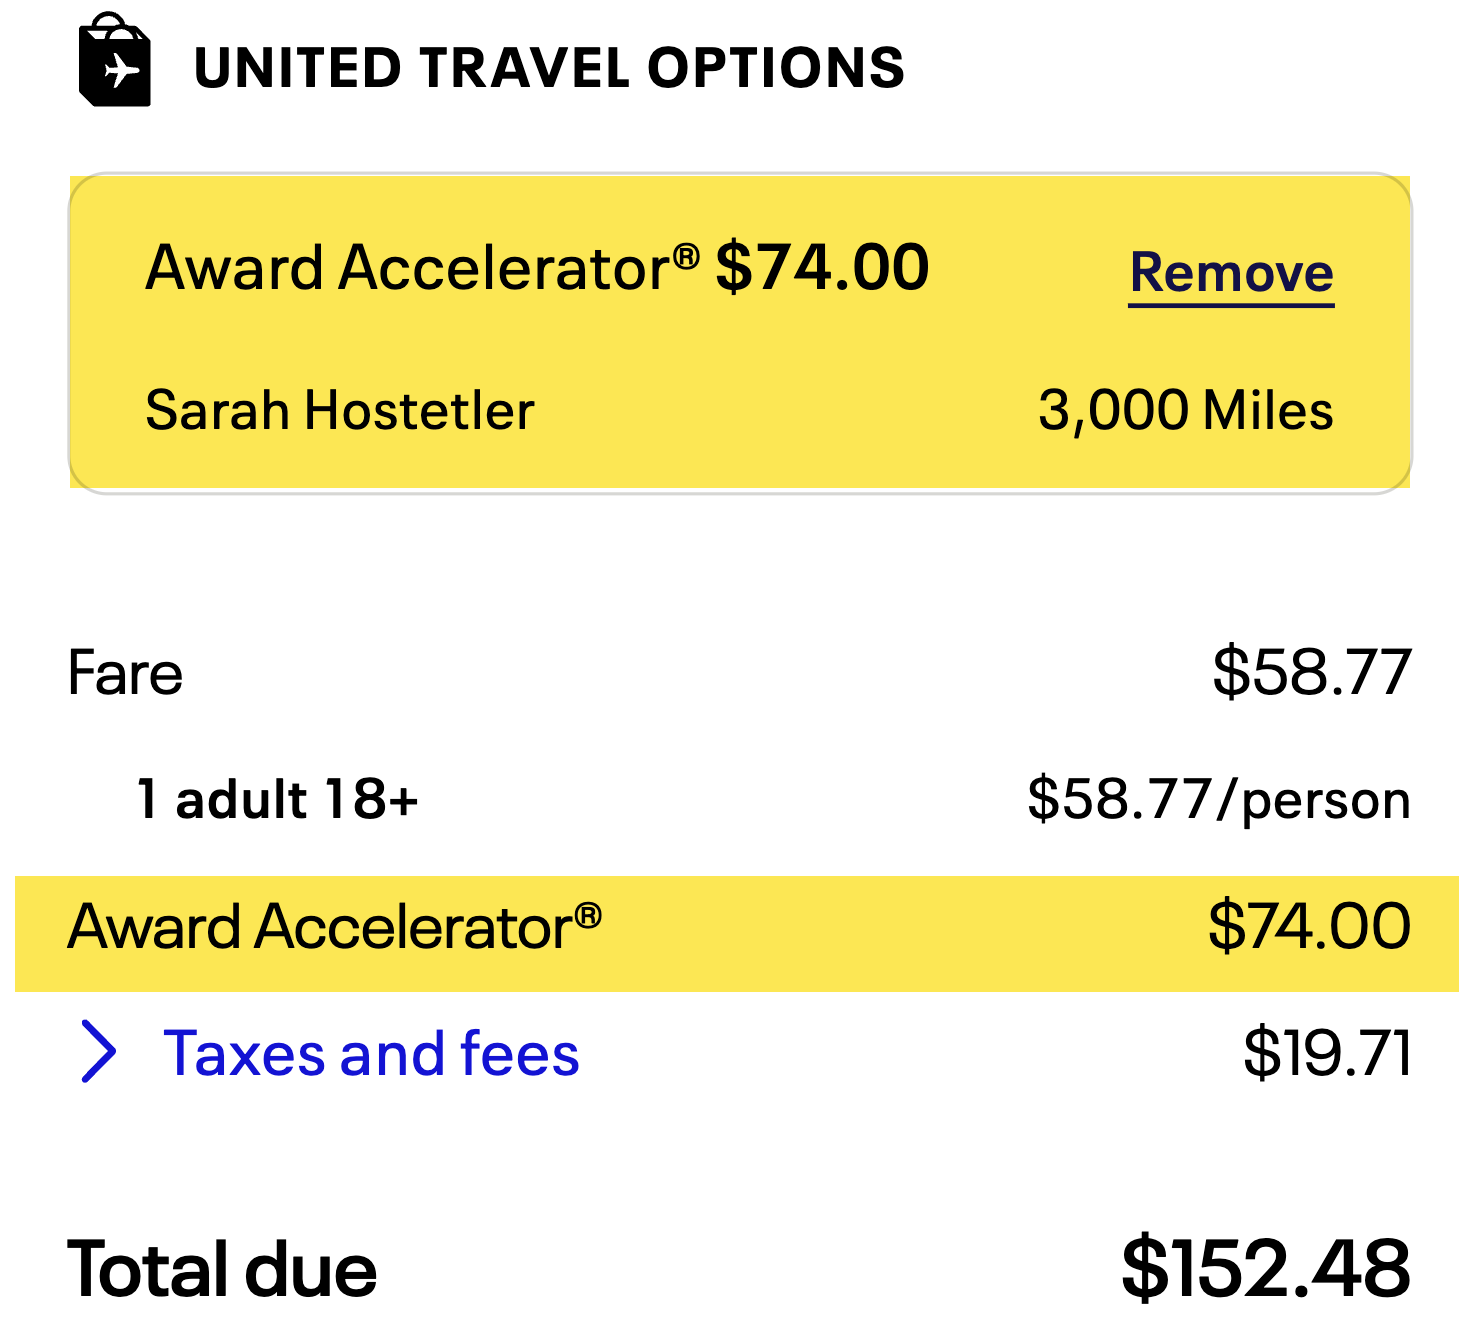The image size is (1474, 1338).
Task: Click the highlighted Award Accelerator price row
Action: coord(737,932)
